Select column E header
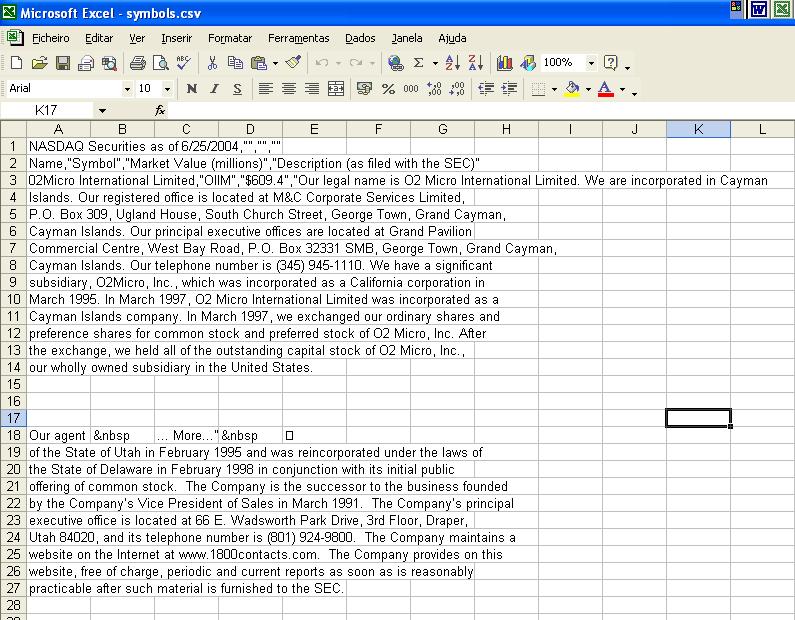 coord(314,129)
